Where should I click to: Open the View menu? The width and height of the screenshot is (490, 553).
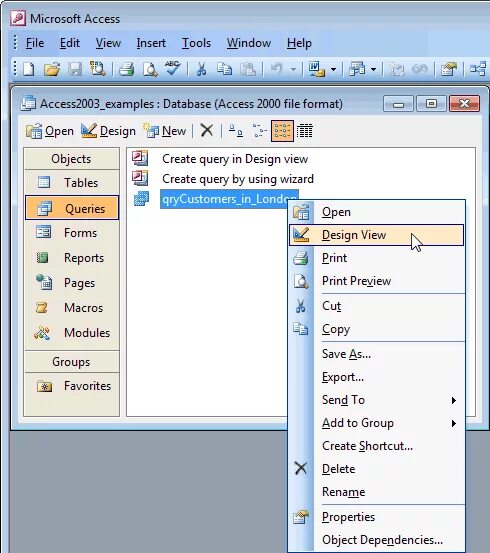108,43
